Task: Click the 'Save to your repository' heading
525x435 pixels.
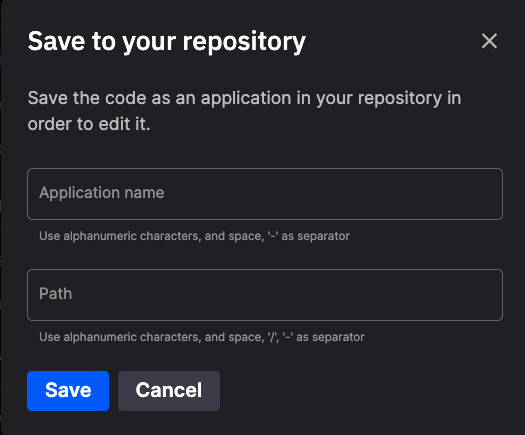Action: tap(166, 42)
